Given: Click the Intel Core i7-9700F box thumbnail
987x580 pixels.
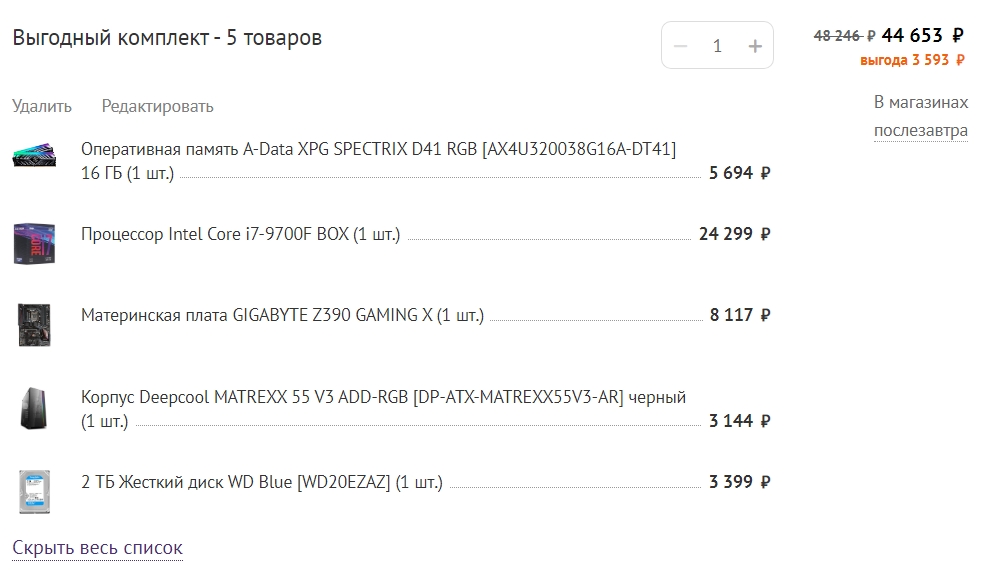Looking at the screenshot, I should (x=32, y=243).
